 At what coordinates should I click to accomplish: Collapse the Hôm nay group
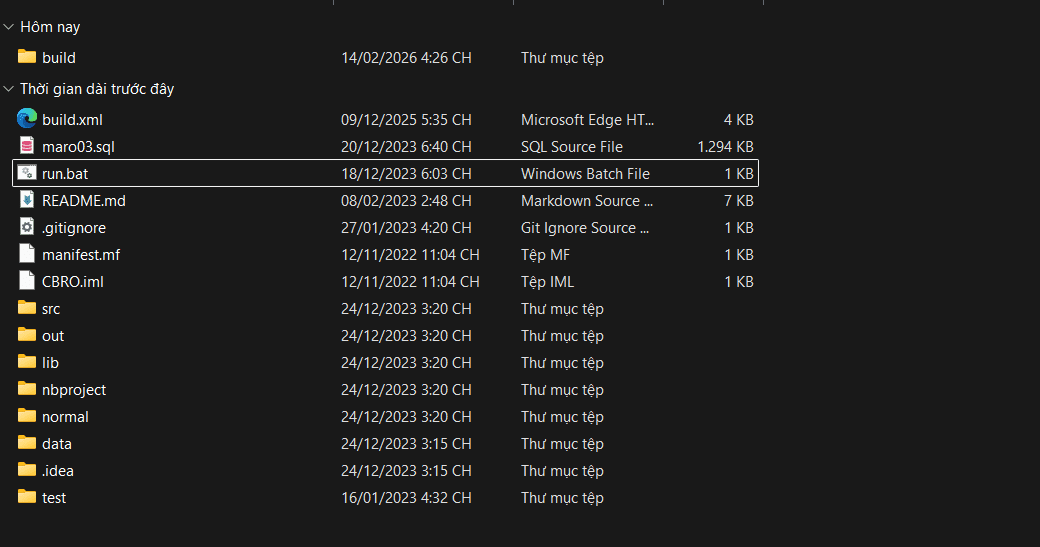coord(9,27)
